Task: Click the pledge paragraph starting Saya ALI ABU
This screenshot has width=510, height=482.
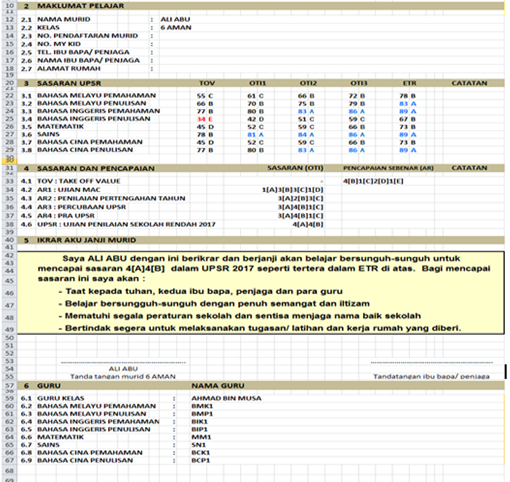Action: (264, 269)
